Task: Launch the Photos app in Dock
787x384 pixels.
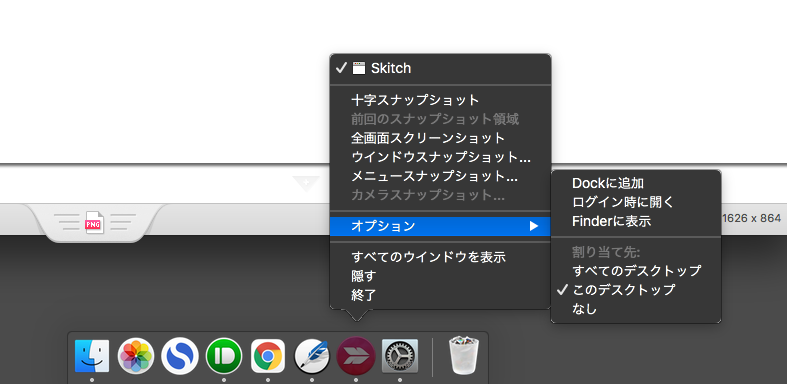Action: (x=136, y=356)
